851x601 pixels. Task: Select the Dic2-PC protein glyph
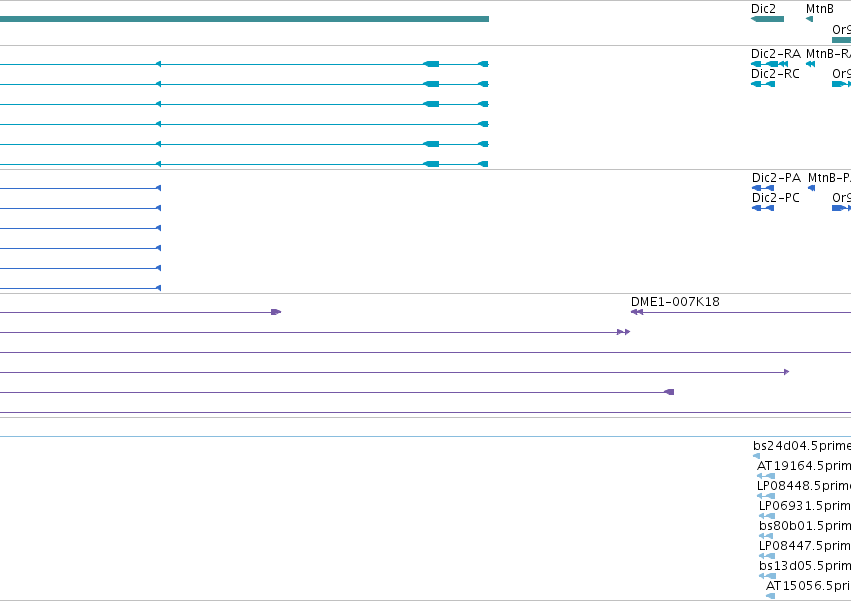[763, 208]
